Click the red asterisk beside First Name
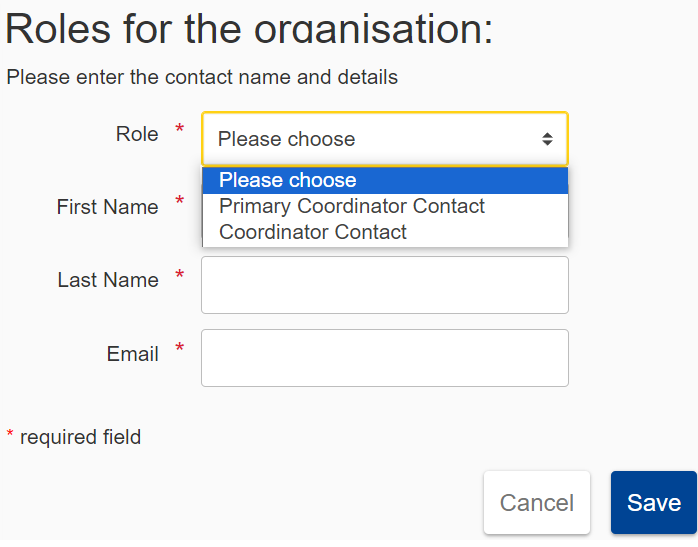 click(x=180, y=202)
